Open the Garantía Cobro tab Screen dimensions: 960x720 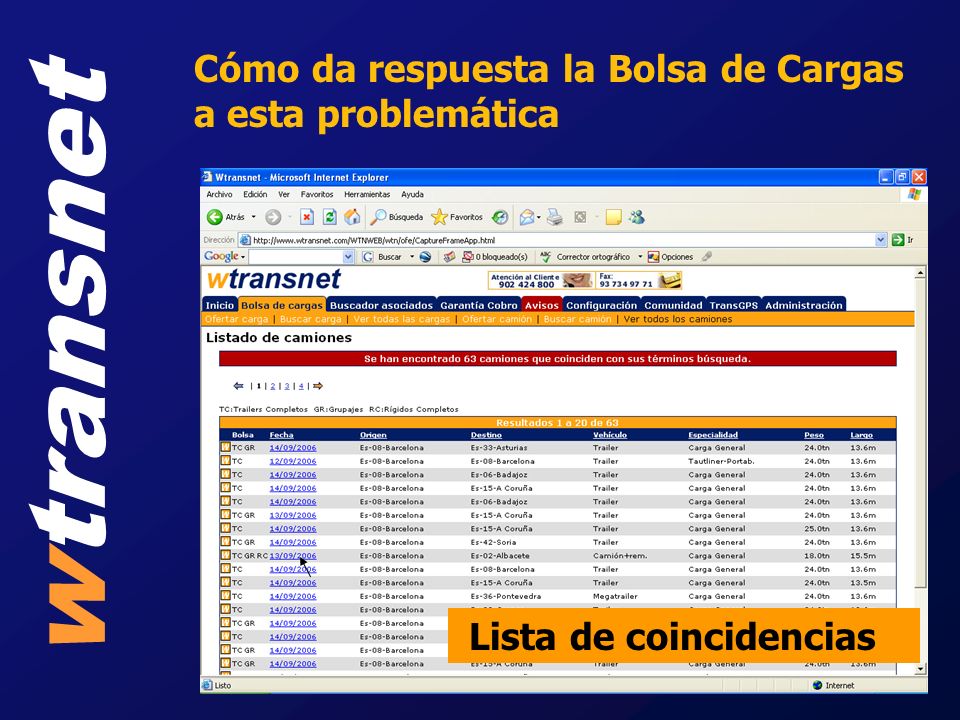(x=479, y=305)
